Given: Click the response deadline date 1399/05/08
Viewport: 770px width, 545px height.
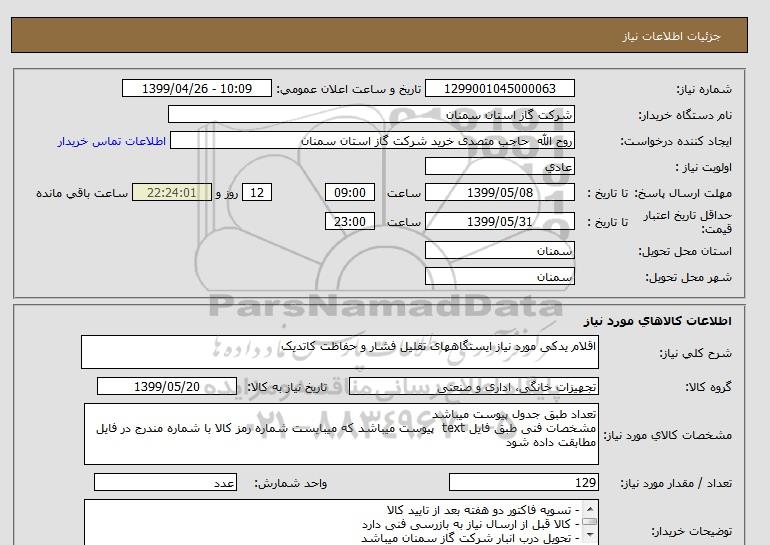Looking at the screenshot, I should (x=499, y=192).
